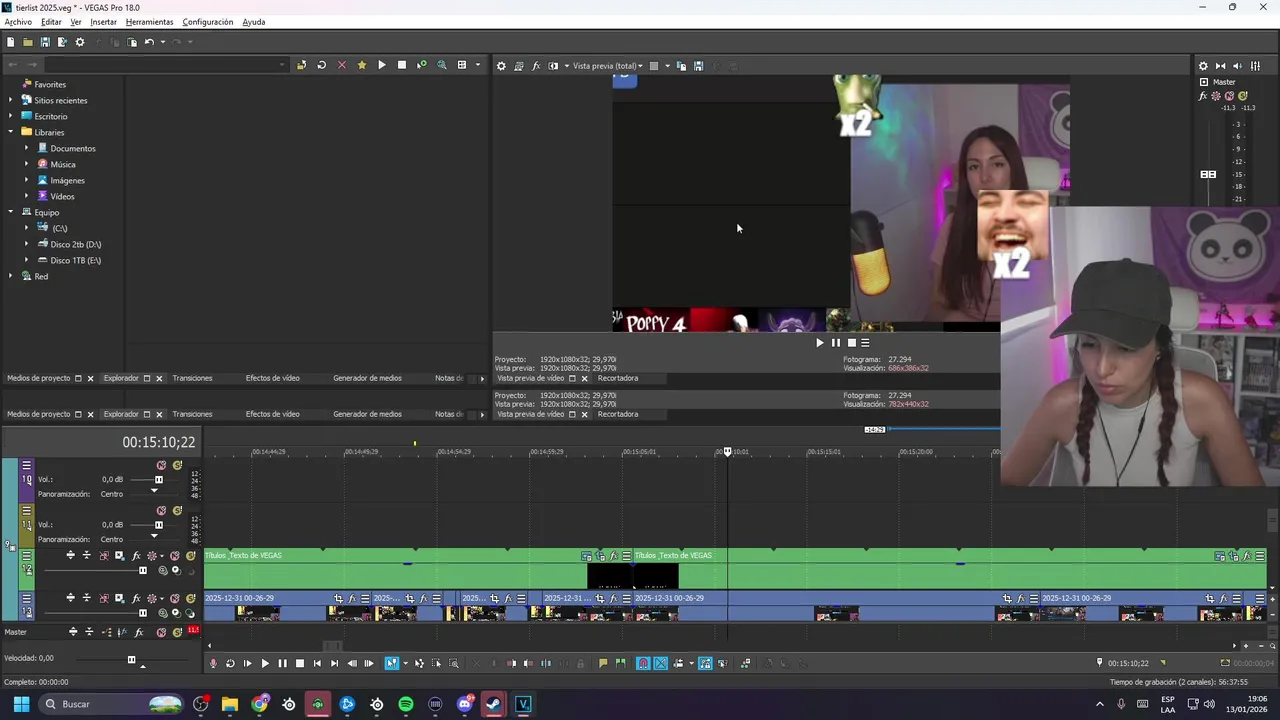Open track FX on video track 12
This screenshot has width=1280, height=720.
click(x=136, y=556)
